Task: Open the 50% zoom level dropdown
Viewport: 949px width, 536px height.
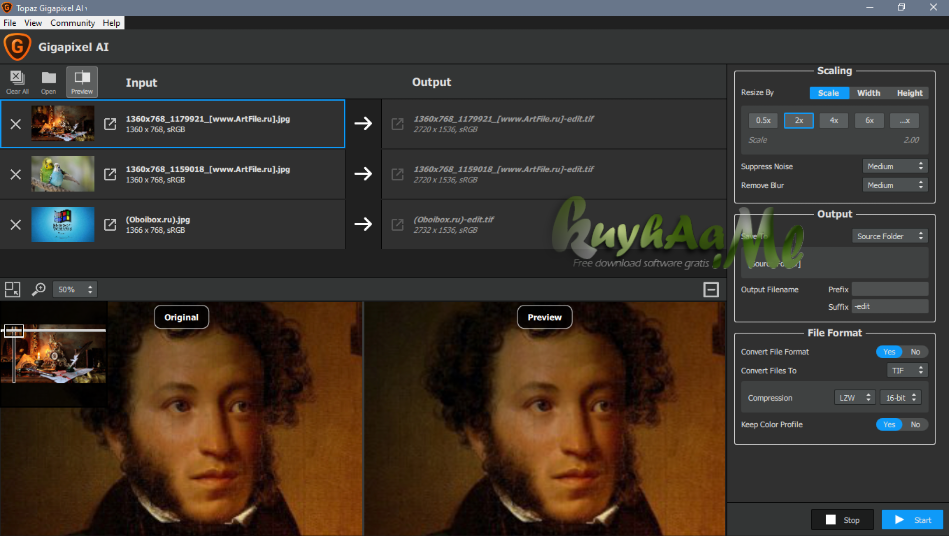Action: (75, 289)
